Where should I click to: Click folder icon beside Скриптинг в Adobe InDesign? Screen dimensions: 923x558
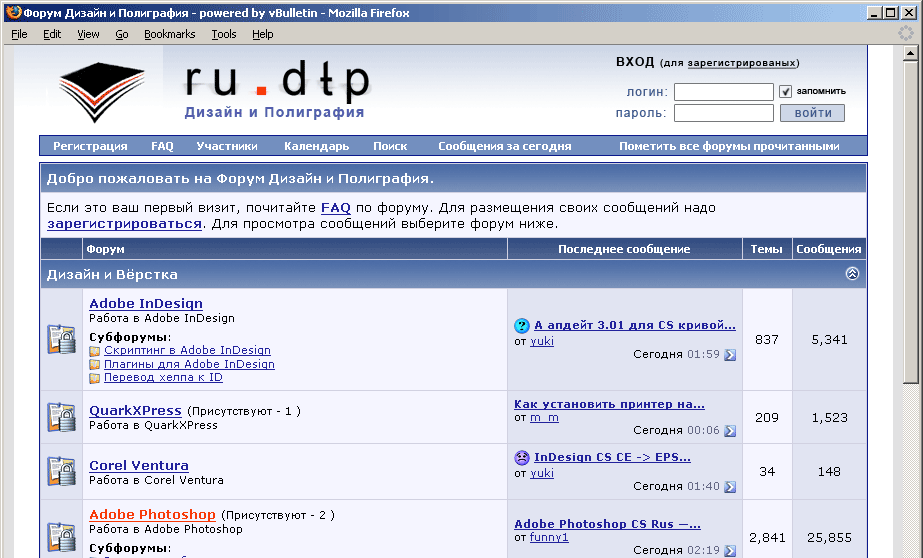pyautogui.click(x=94, y=351)
